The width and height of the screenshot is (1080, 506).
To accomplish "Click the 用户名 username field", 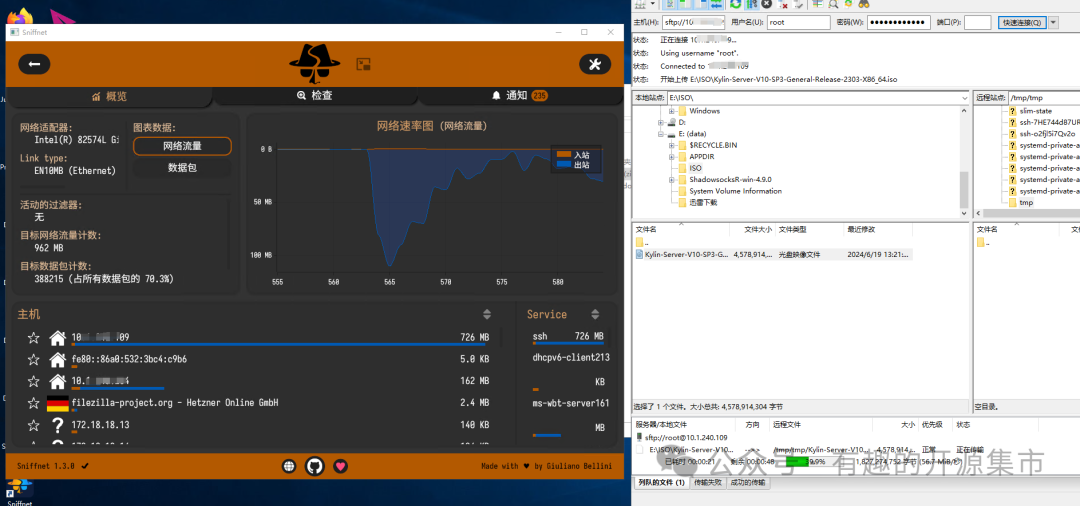I will [799, 22].
